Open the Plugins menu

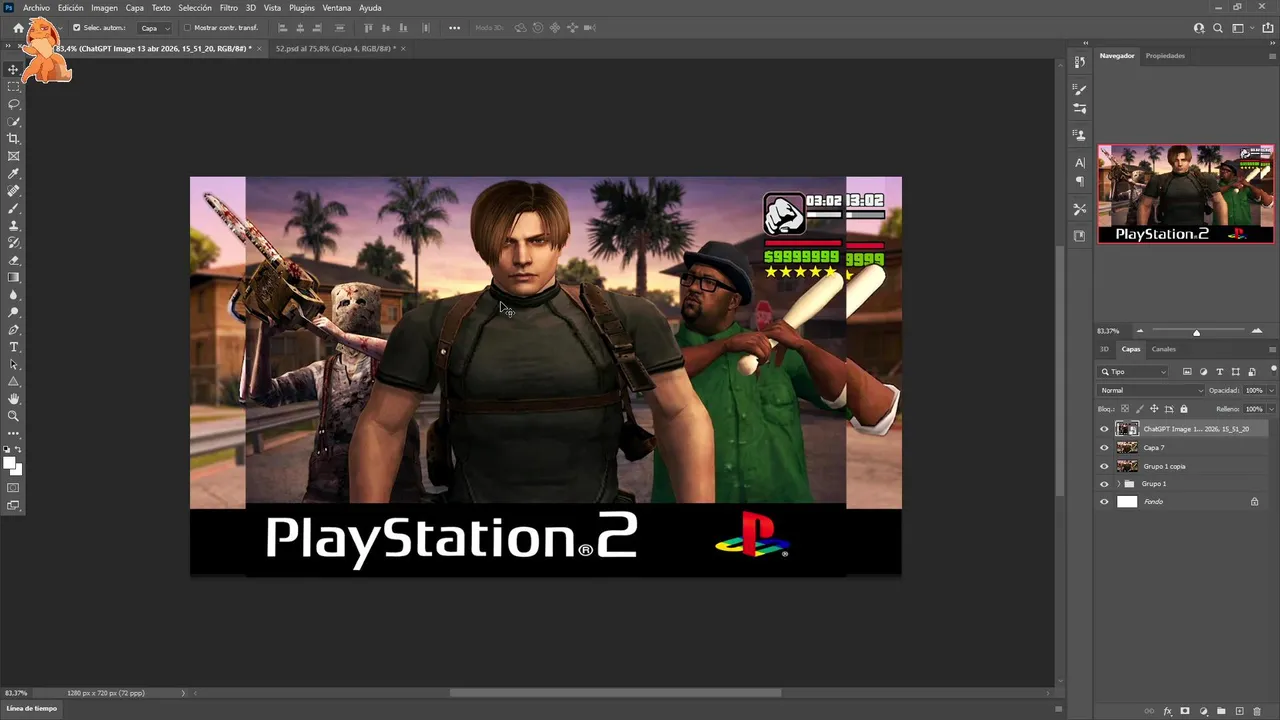tap(302, 8)
